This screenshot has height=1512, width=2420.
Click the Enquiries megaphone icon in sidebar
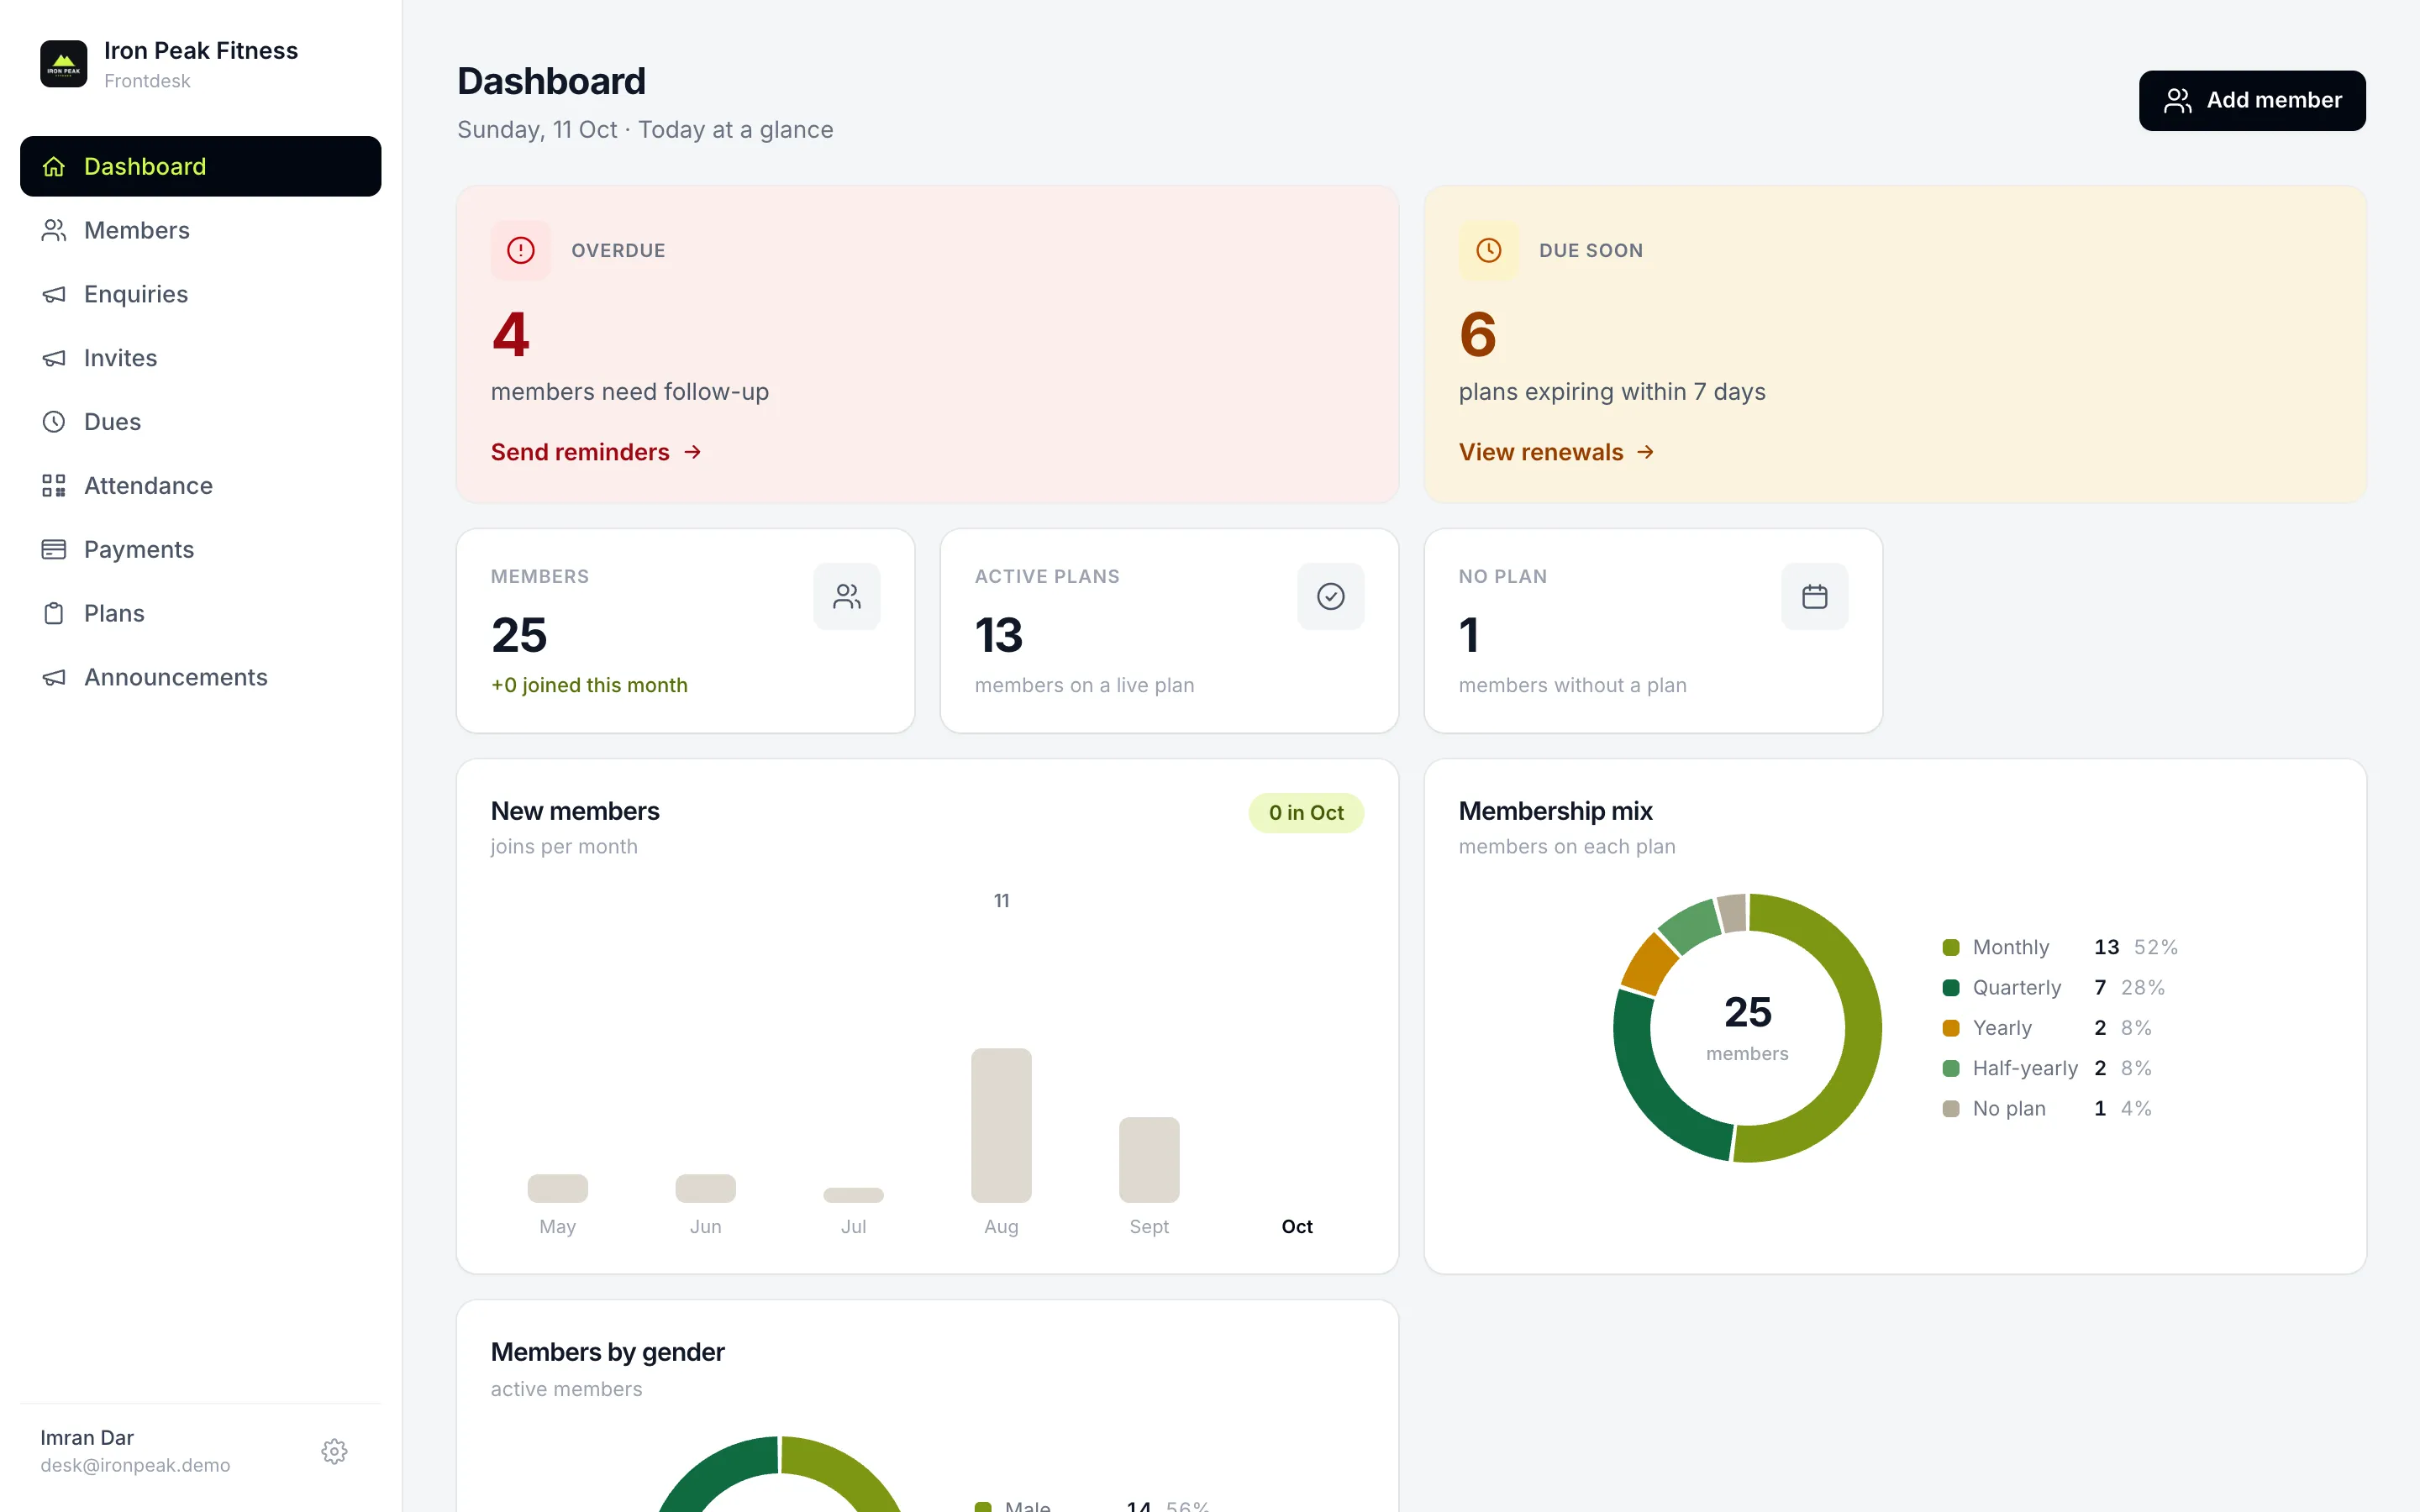coord(54,294)
